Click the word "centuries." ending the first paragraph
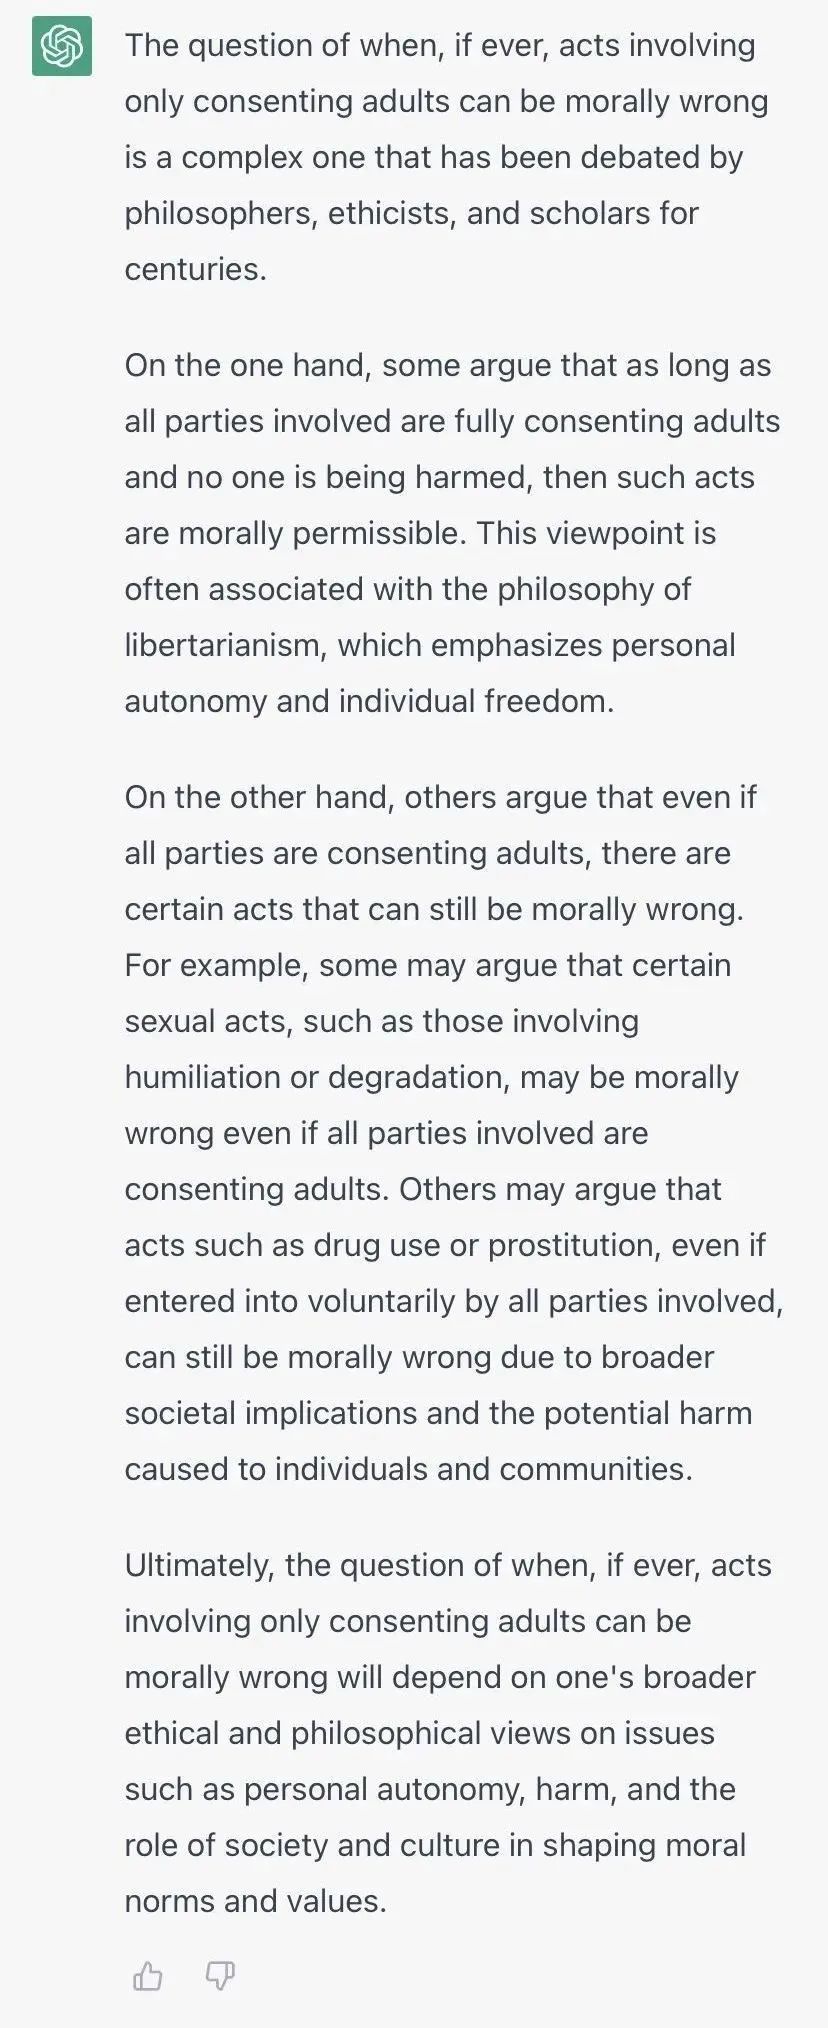This screenshot has width=828, height=2028. 196,269
